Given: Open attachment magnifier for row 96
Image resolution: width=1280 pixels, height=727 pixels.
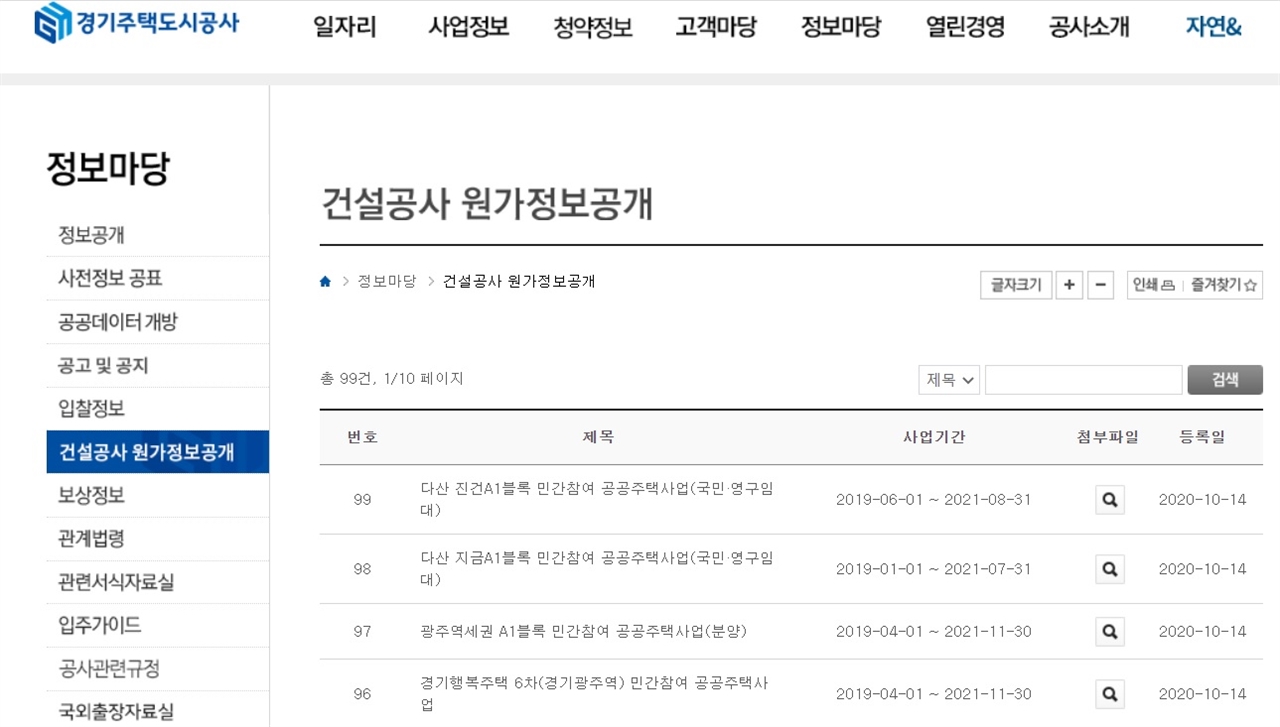Looking at the screenshot, I should [1109, 694].
